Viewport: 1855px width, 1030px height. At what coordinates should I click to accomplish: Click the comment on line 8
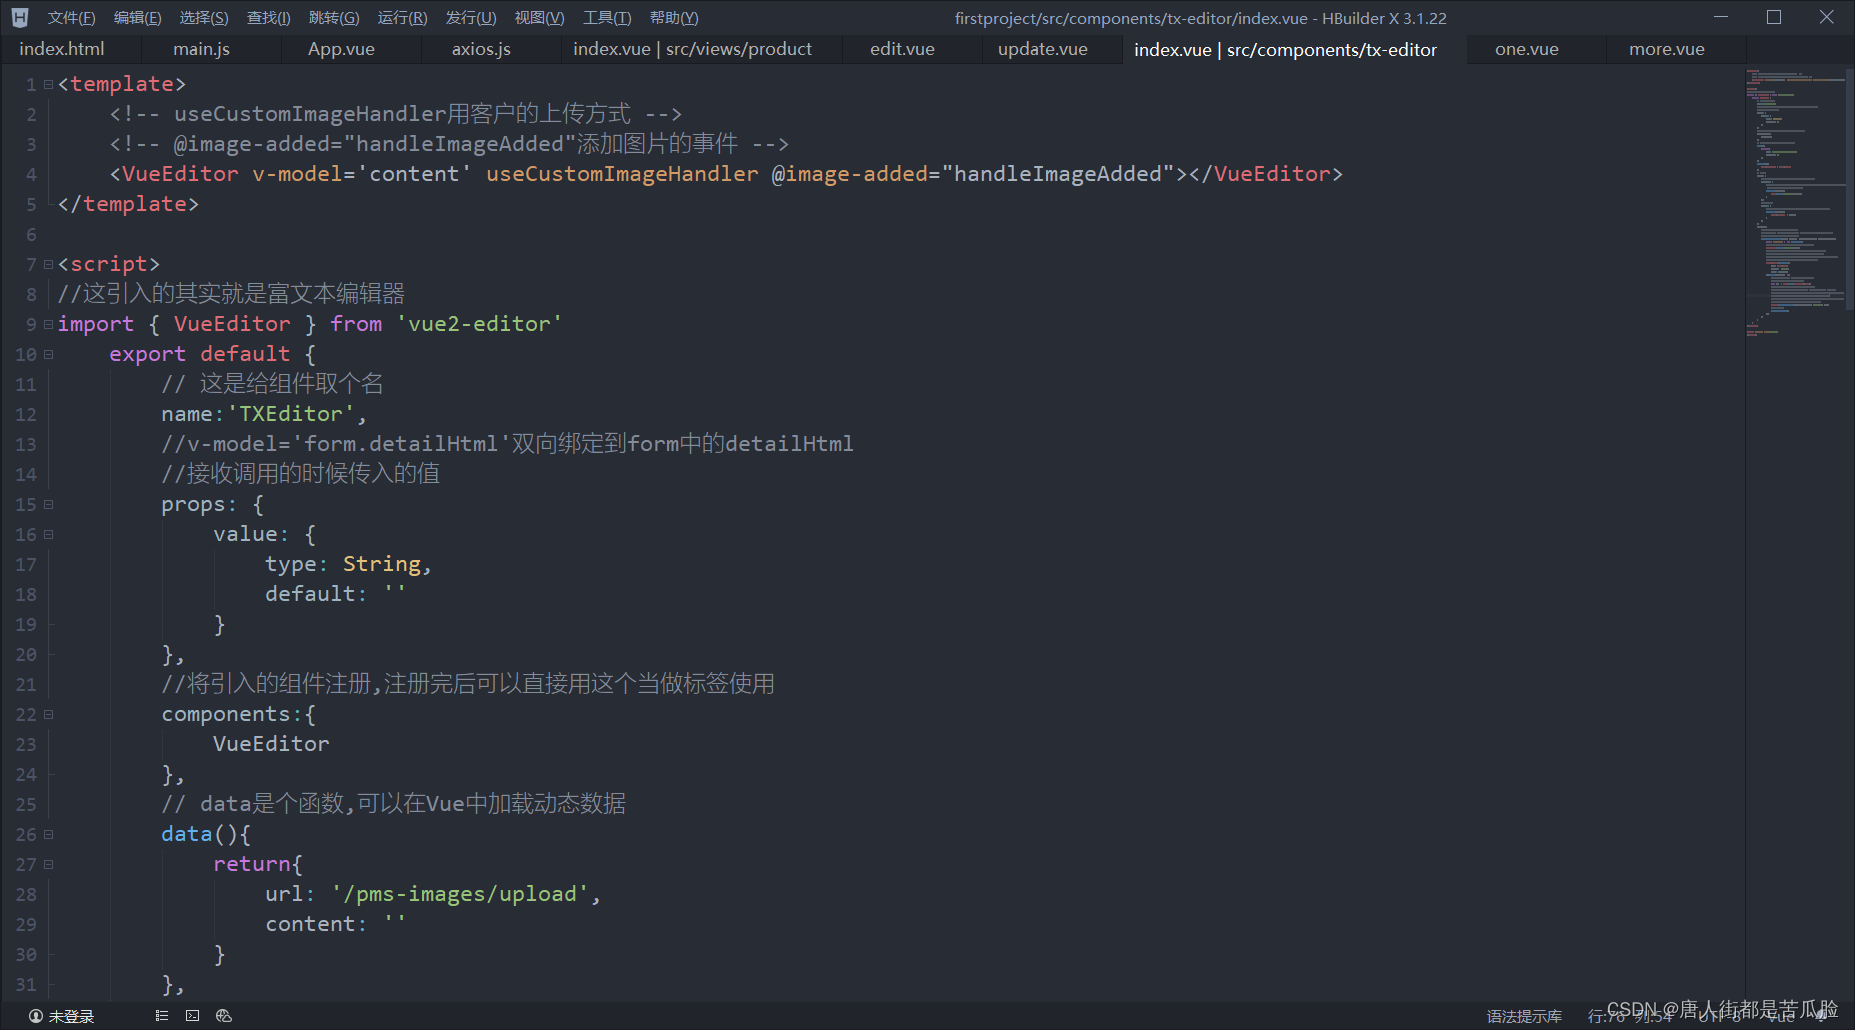pos(231,294)
